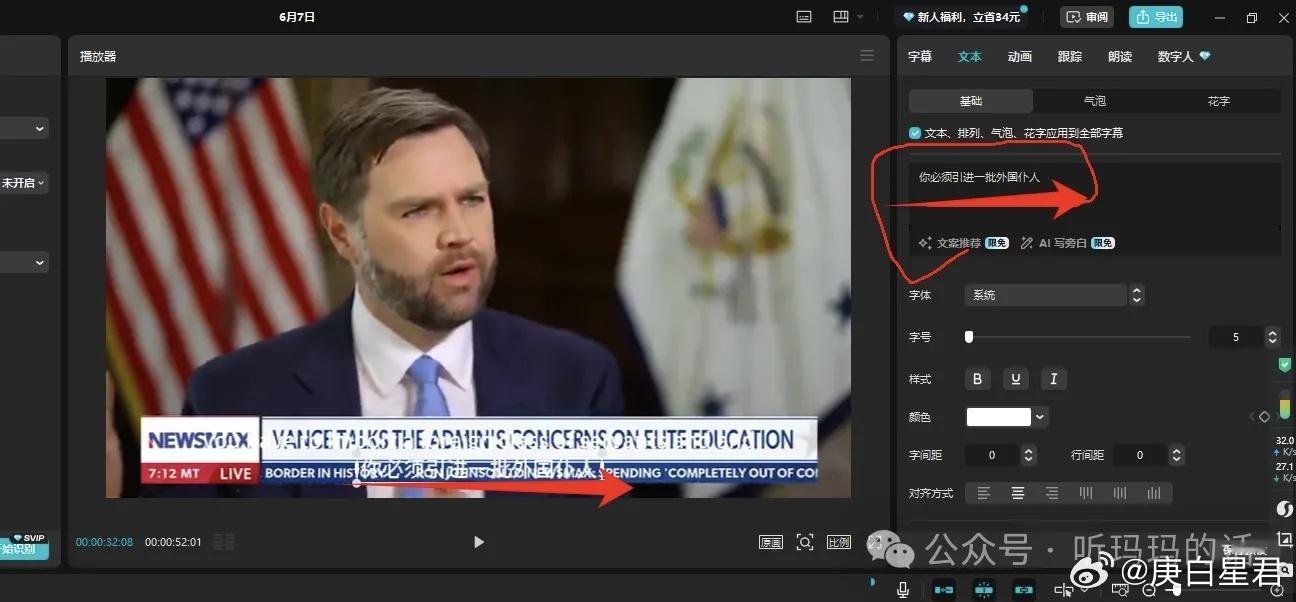The height and width of the screenshot is (602, 1296).
Task: Click the timeline microphone record icon
Action: [903, 590]
